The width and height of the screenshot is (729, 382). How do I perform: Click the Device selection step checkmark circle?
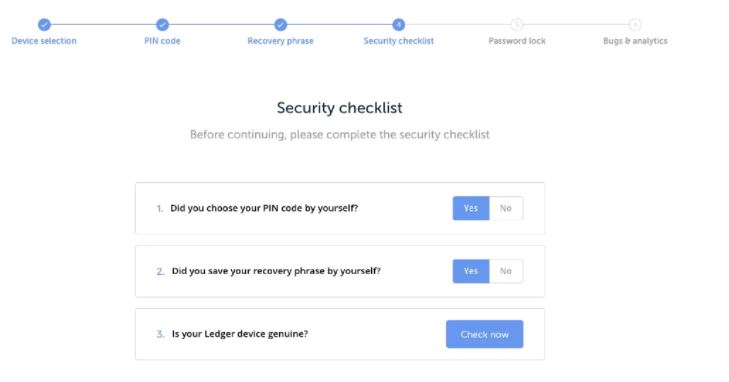click(x=44, y=25)
